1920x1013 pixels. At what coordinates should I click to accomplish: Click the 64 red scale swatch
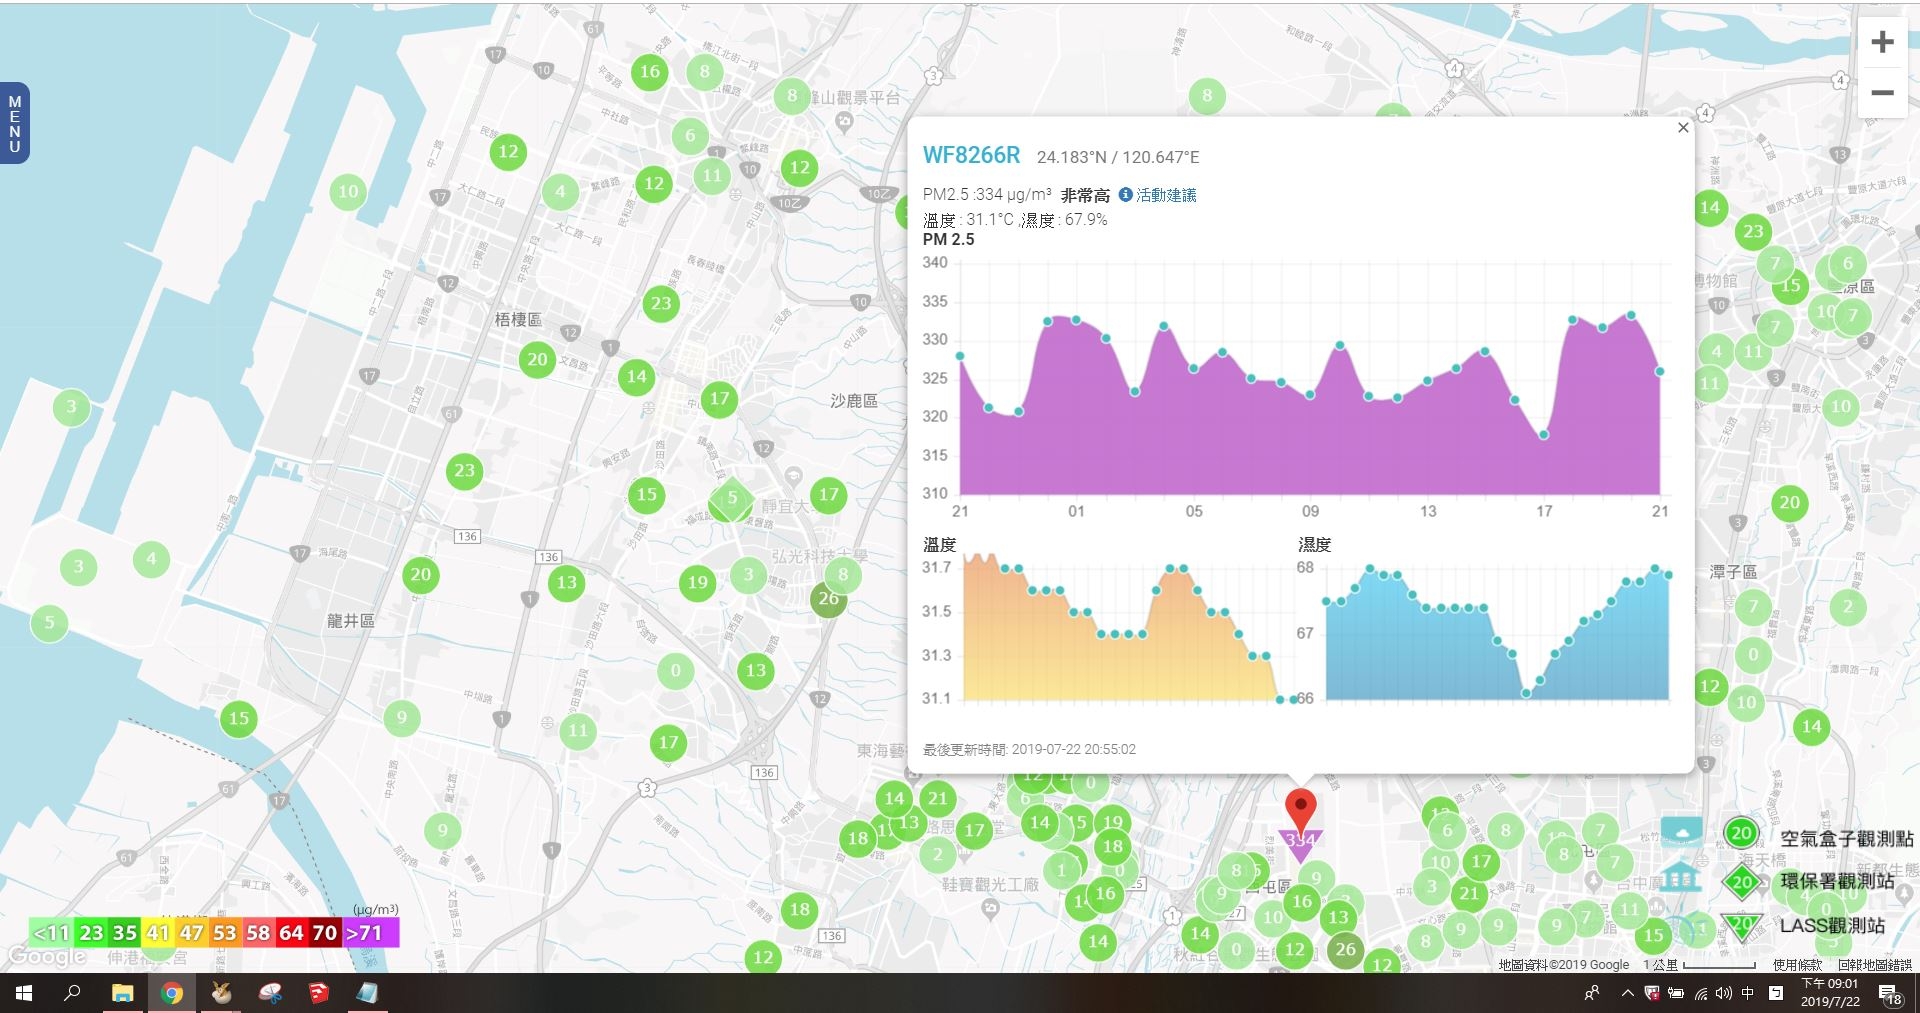(x=291, y=933)
